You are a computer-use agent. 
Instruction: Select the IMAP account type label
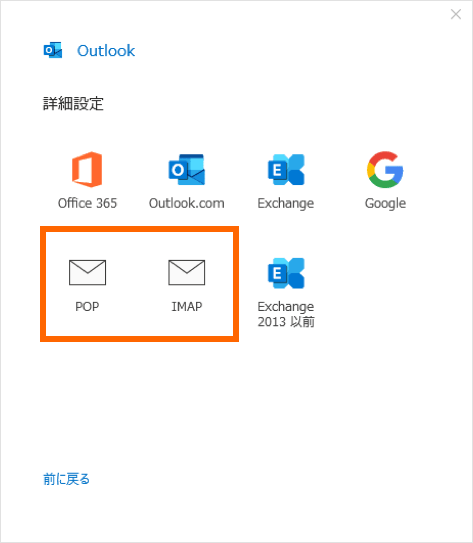(x=187, y=306)
